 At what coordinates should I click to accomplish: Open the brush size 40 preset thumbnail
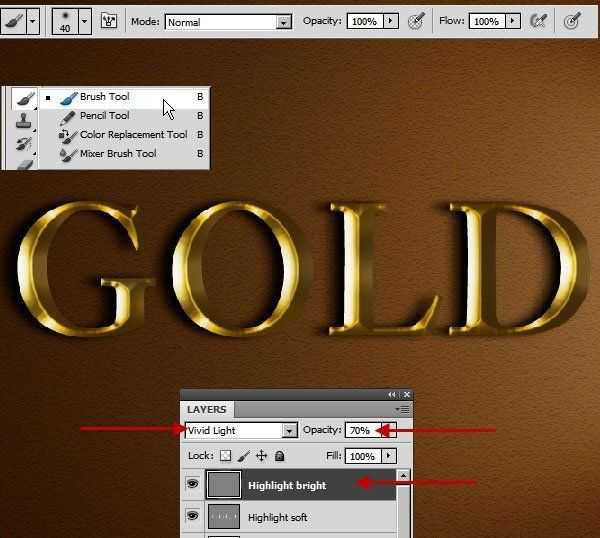click(x=65, y=21)
